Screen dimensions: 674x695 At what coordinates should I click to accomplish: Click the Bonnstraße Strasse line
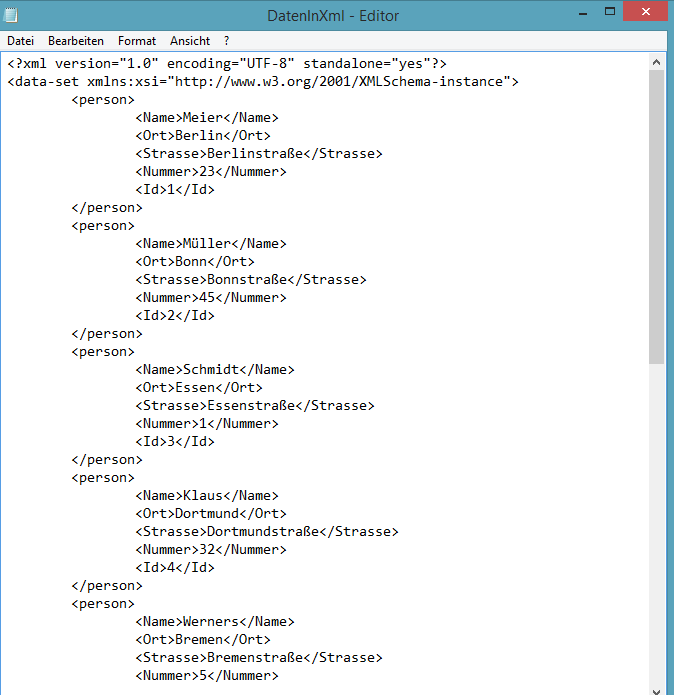click(251, 280)
